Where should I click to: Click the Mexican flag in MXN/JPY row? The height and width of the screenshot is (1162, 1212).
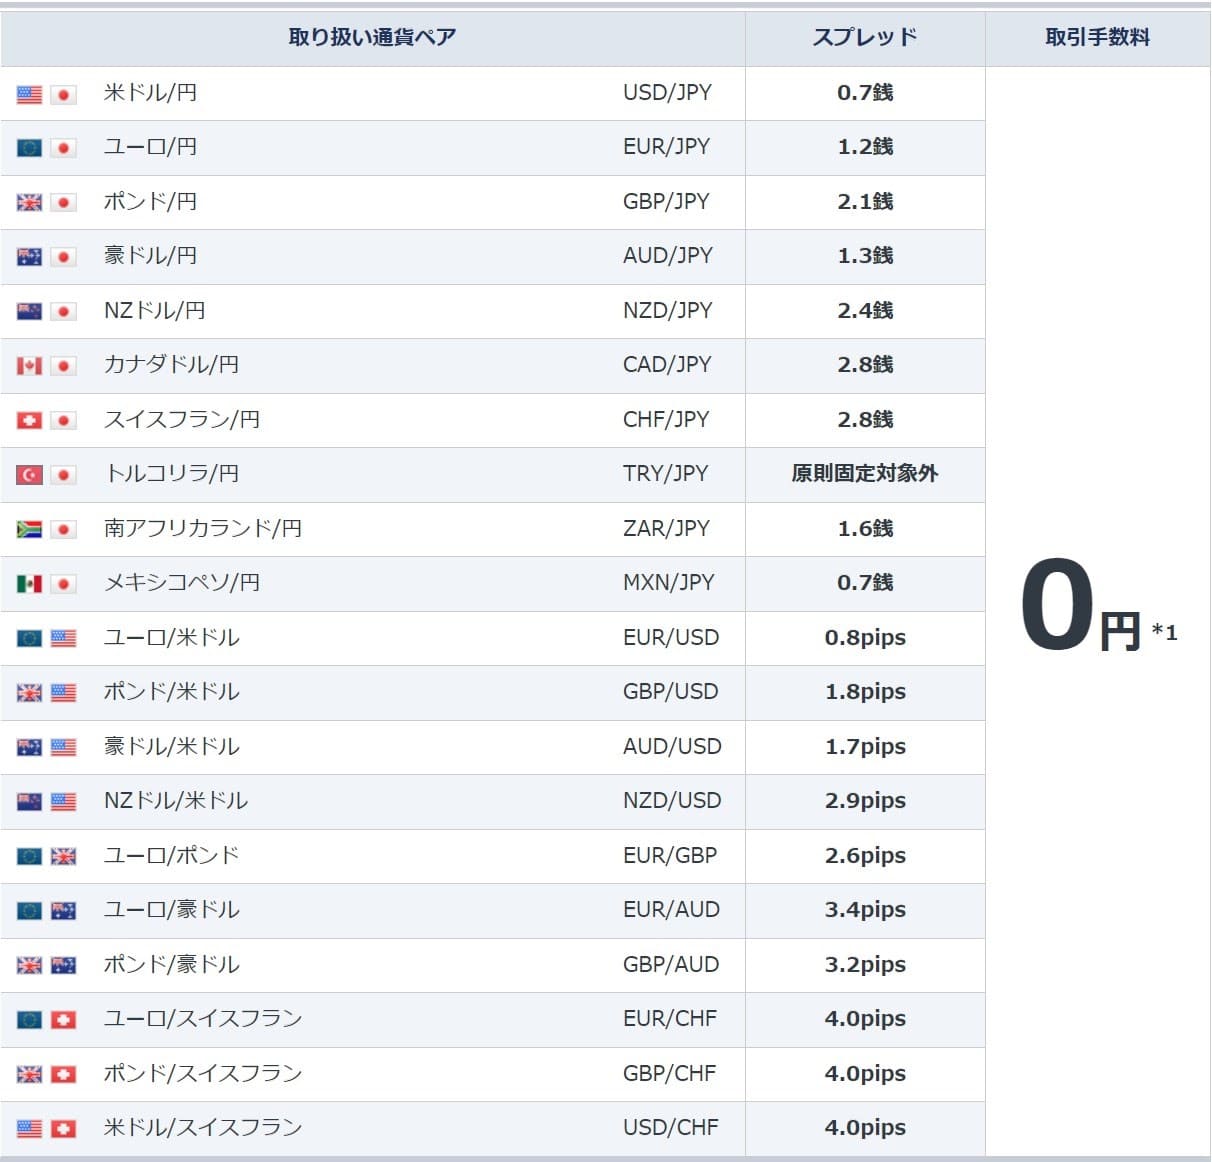click(x=30, y=583)
